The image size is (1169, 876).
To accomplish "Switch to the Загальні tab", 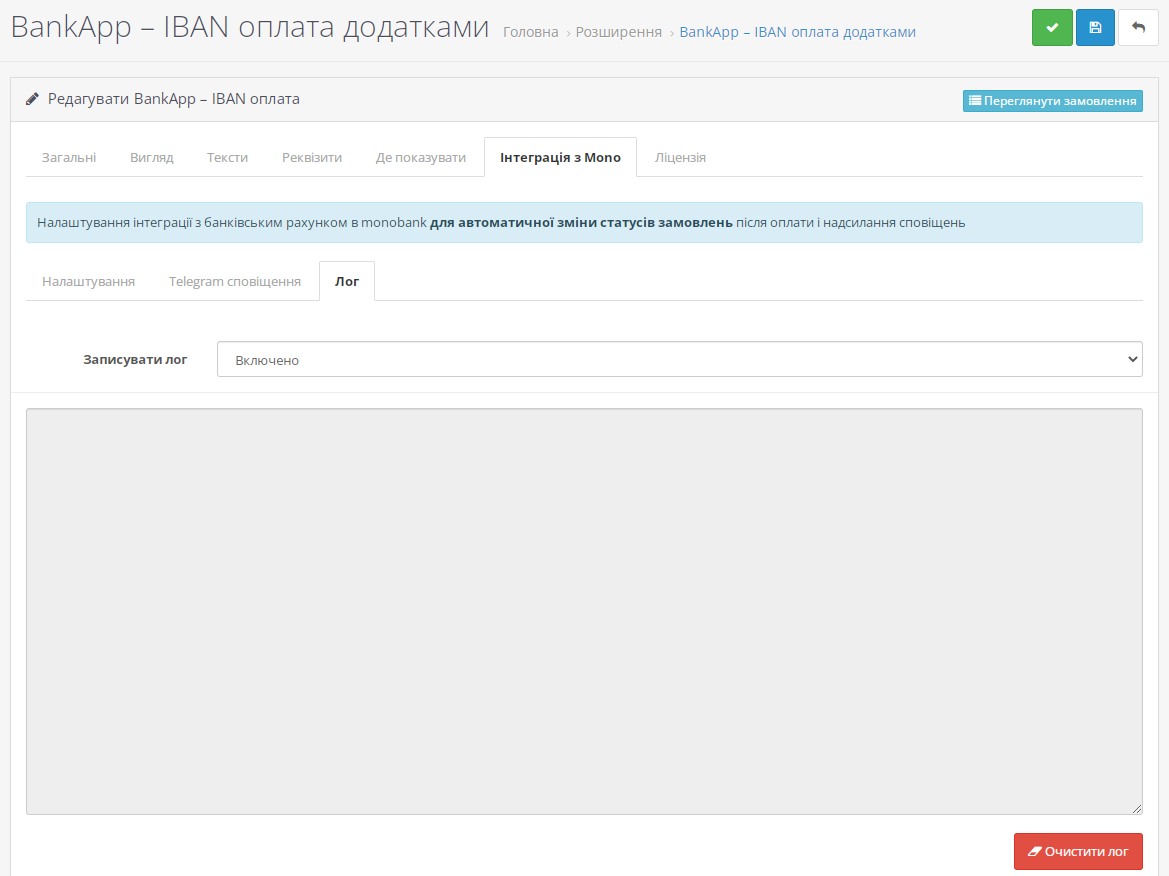I will (69, 157).
